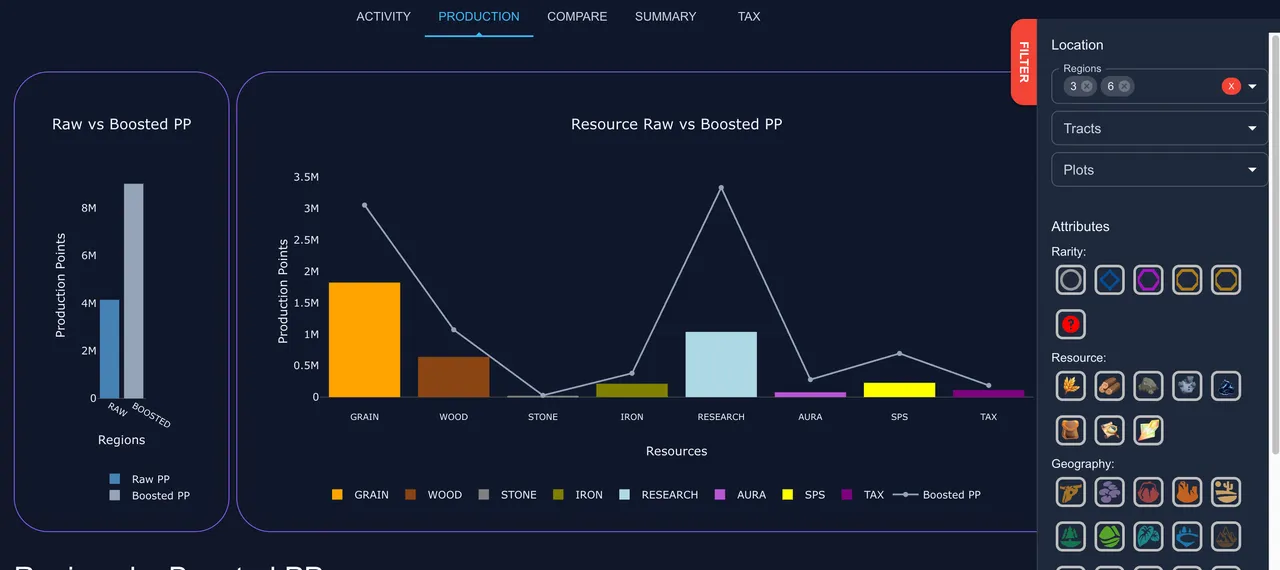Choose the purple hexagon rarity icon
Viewport: 1280px width, 570px height.
click(x=1149, y=279)
